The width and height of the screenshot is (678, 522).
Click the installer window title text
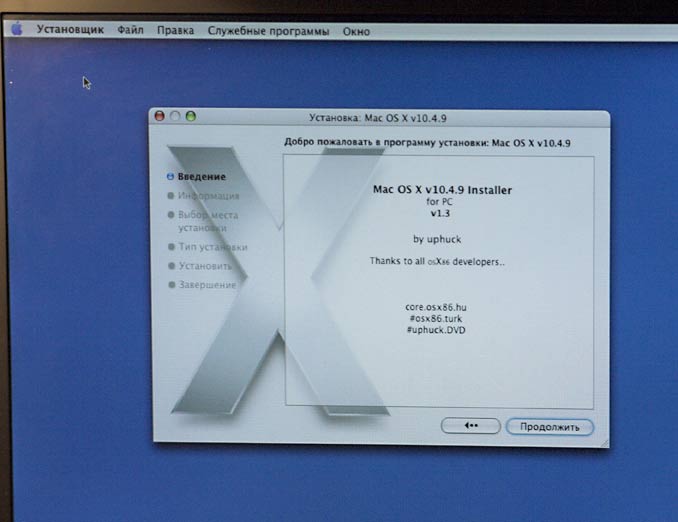pyautogui.click(x=377, y=118)
